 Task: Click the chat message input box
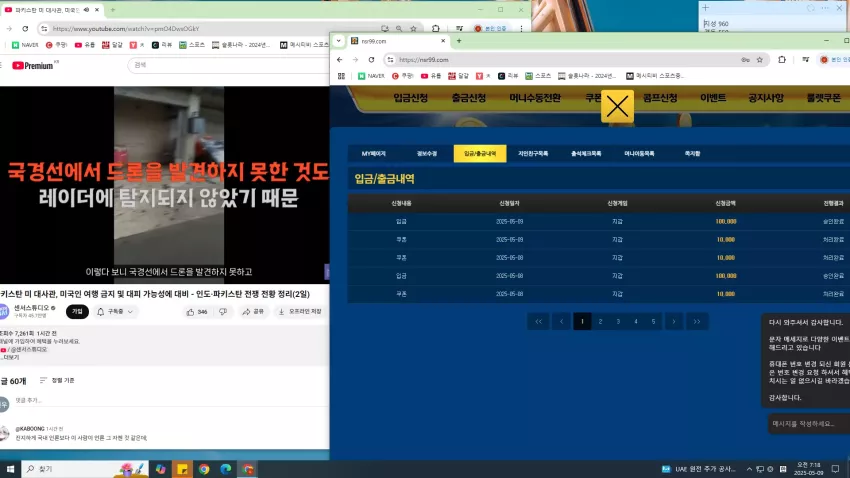pyautogui.click(x=808, y=424)
